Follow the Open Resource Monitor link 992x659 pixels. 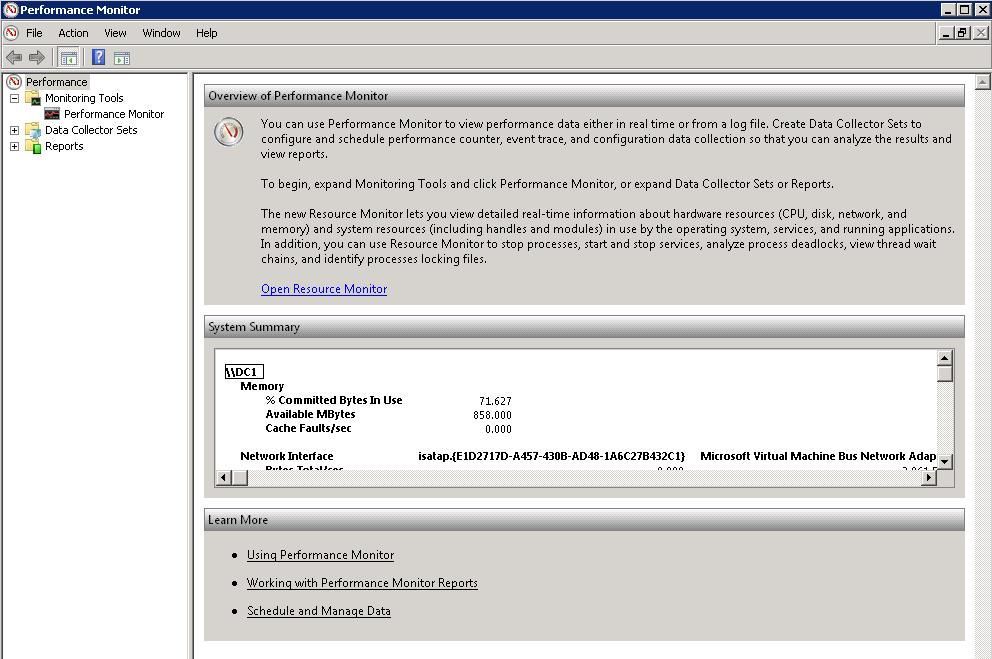tap(324, 289)
